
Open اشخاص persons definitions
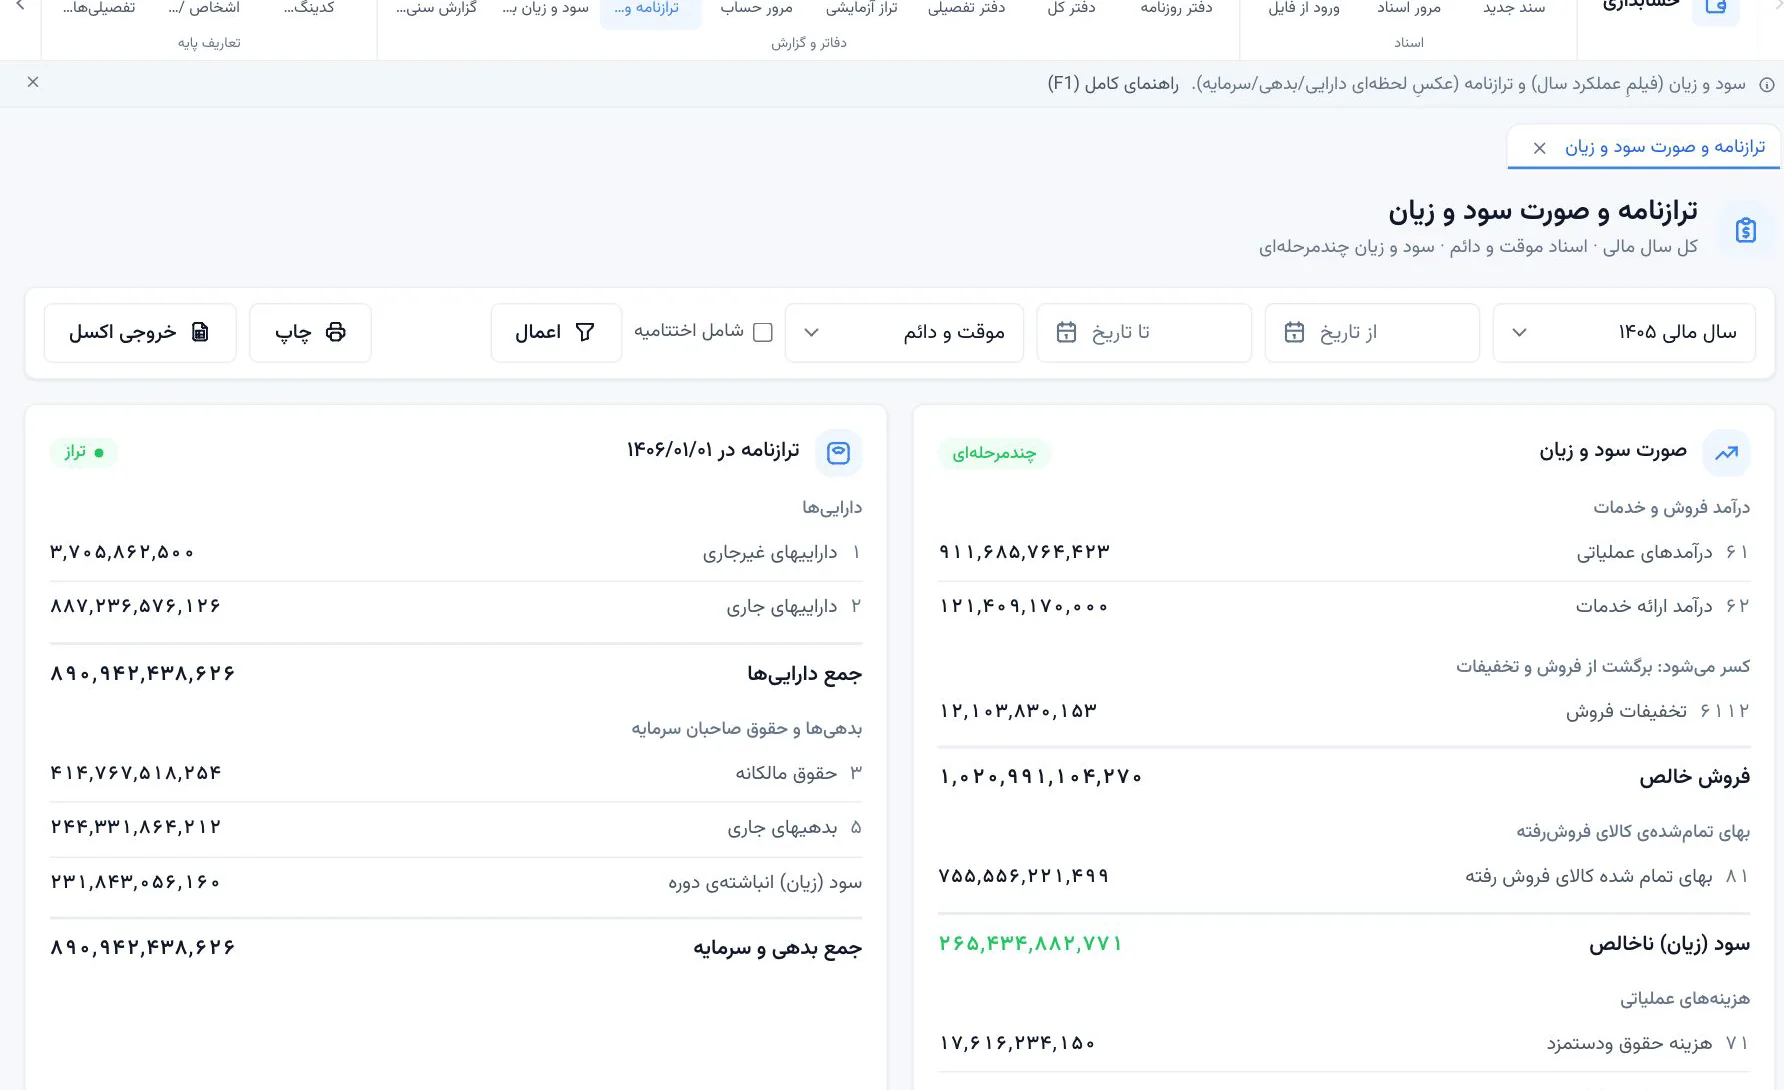click(204, 9)
